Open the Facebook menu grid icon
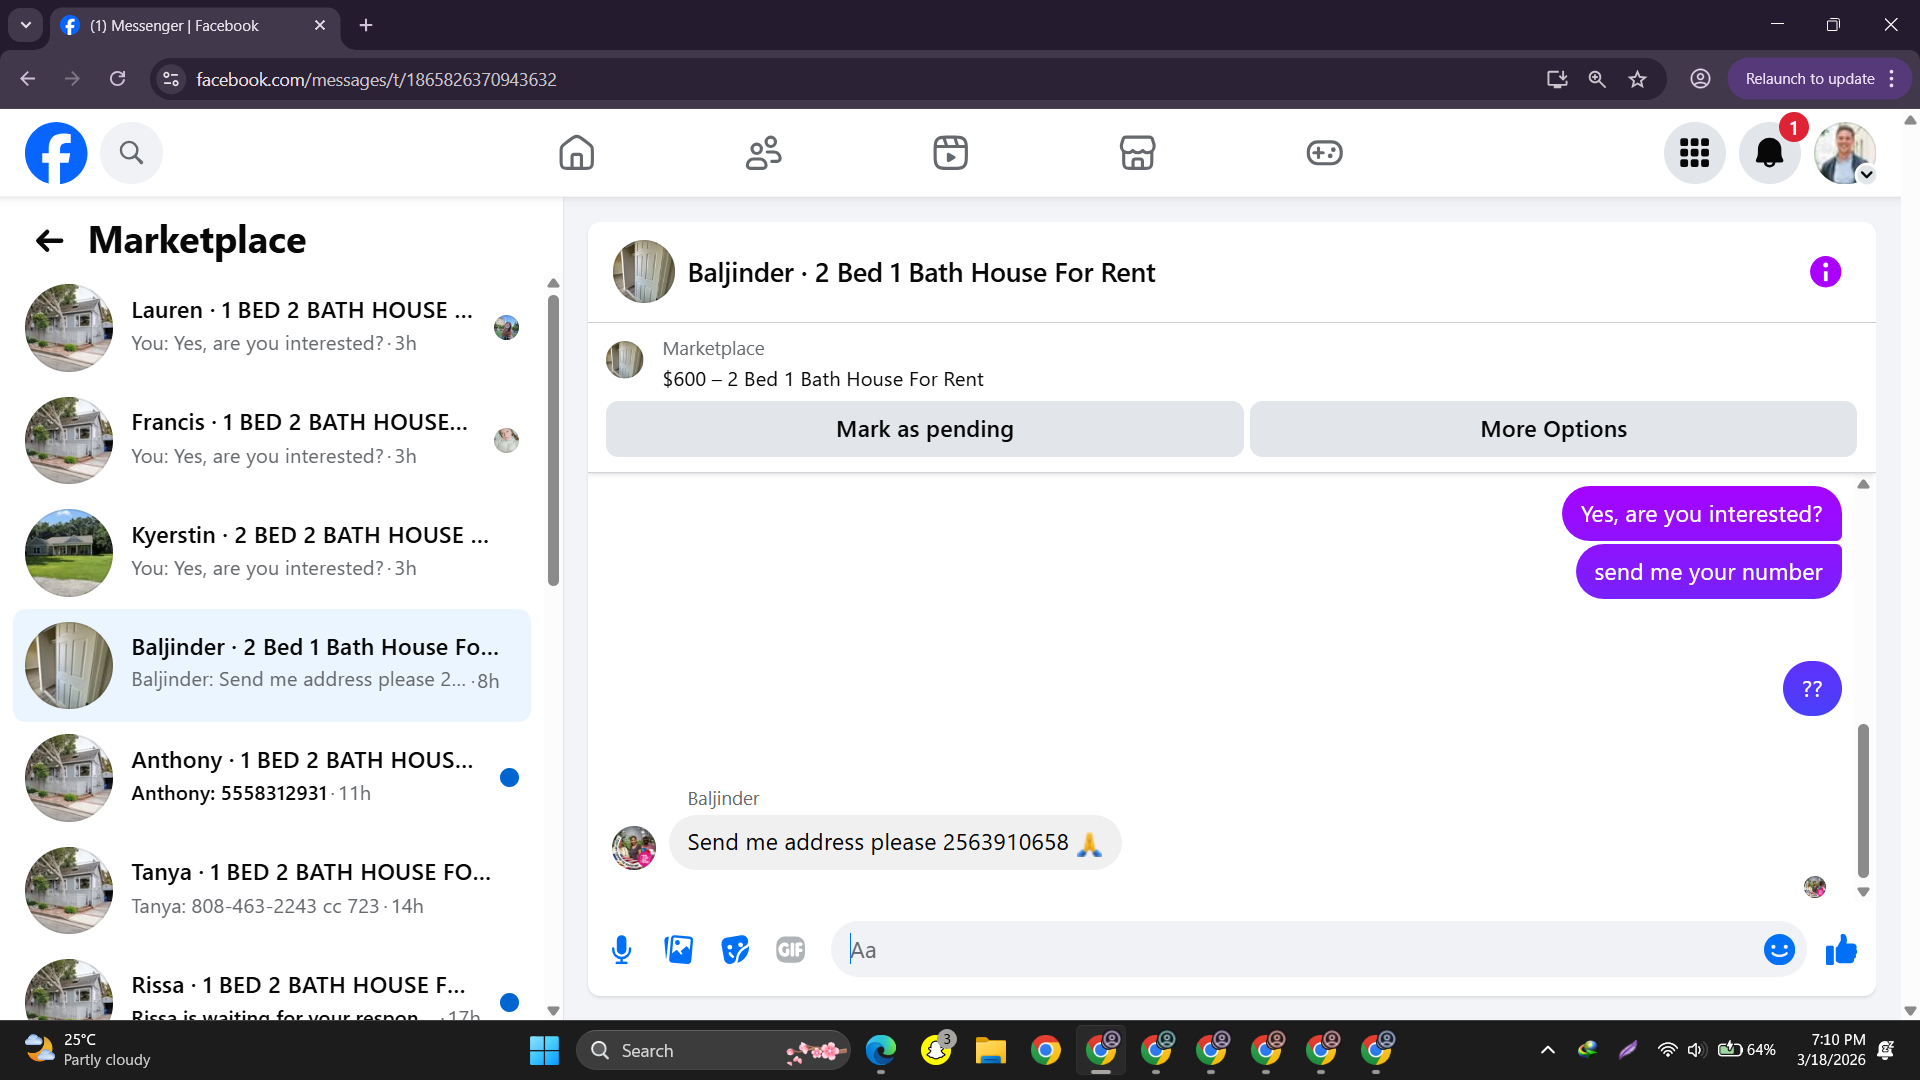The image size is (1920, 1080). pos(1694,153)
